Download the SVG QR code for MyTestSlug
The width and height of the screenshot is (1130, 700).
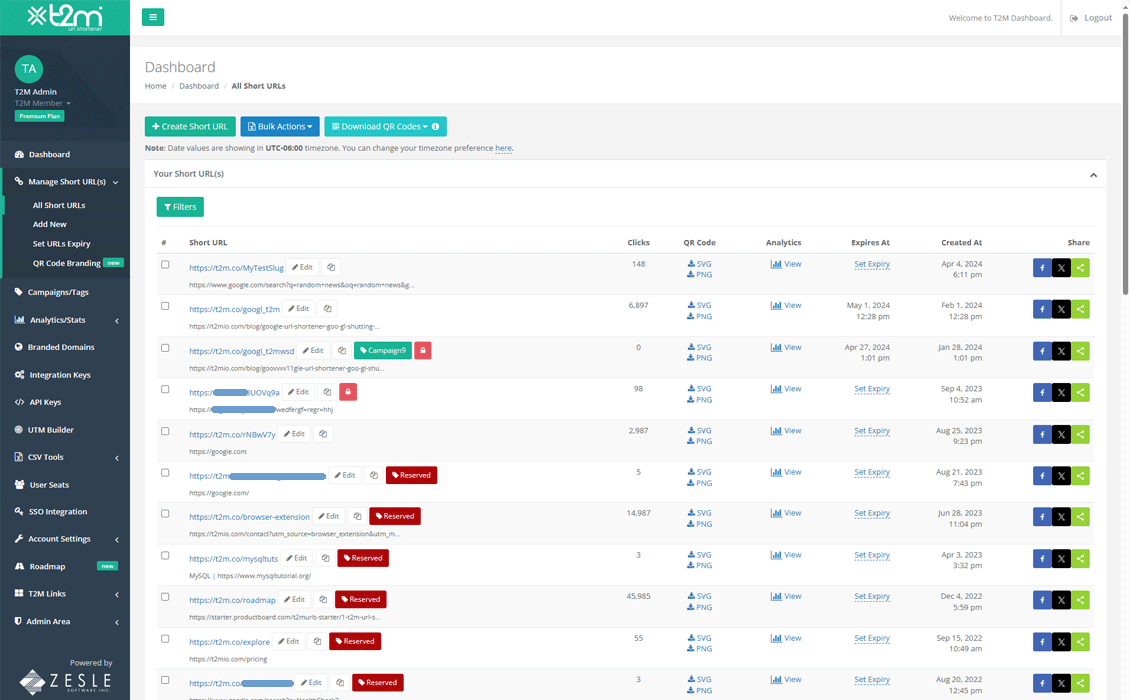tap(699, 261)
